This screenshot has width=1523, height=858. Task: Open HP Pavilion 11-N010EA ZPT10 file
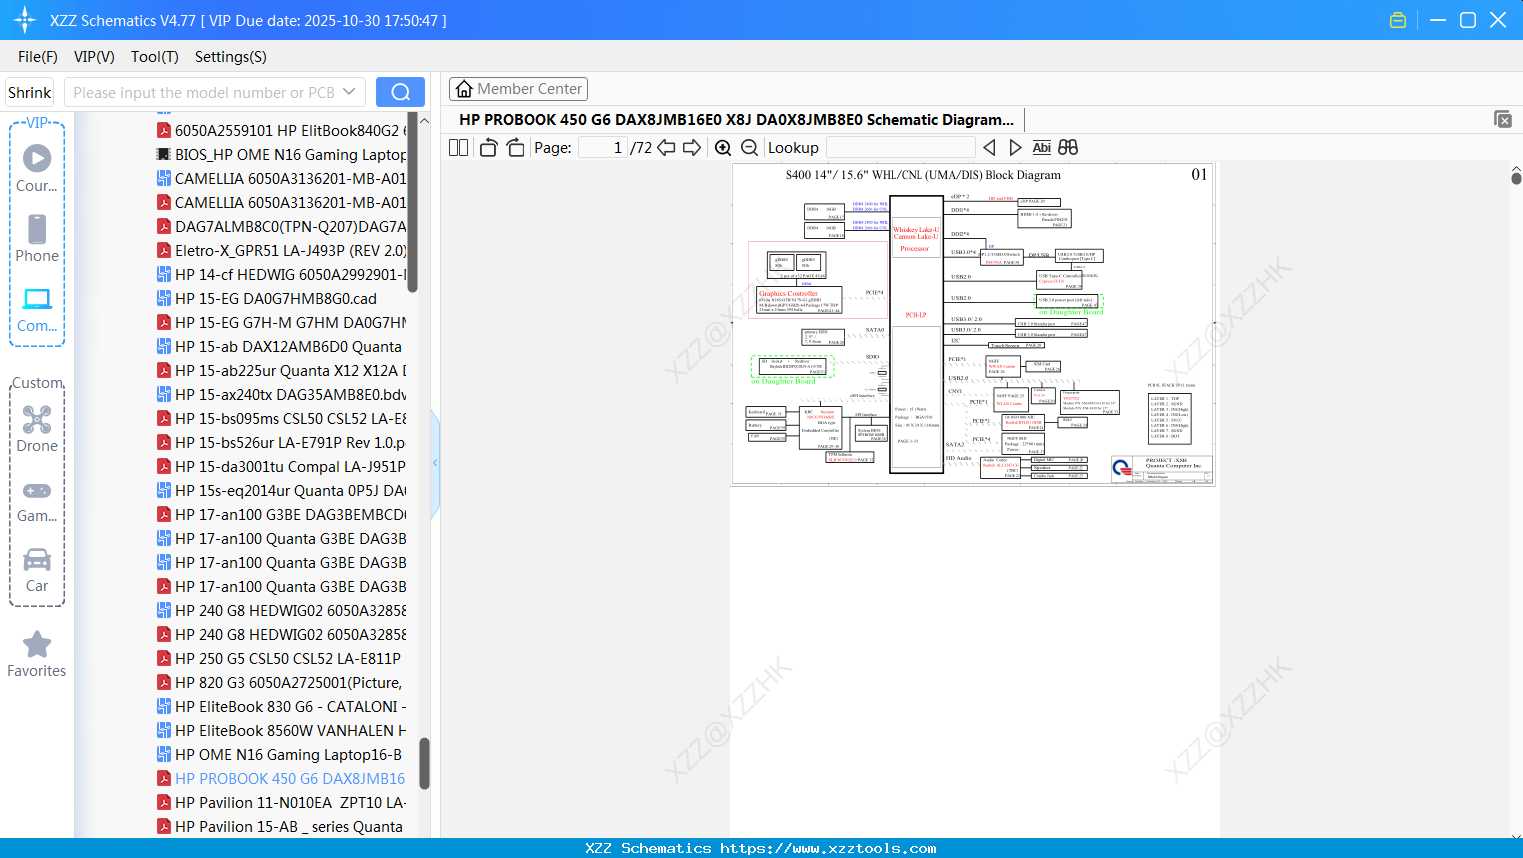[x=281, y=802]
